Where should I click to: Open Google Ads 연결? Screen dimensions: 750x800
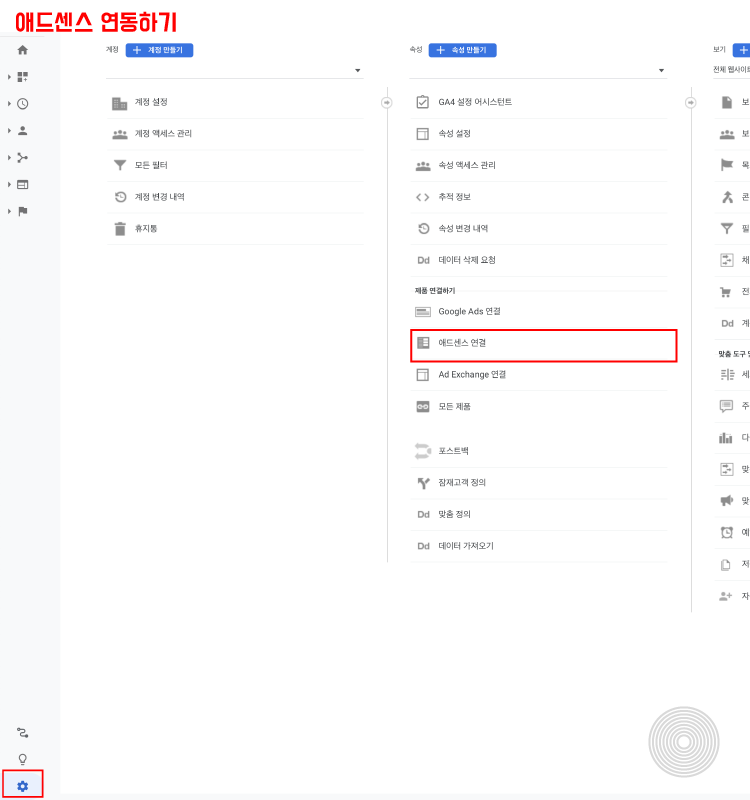click(x=538, y=312)
